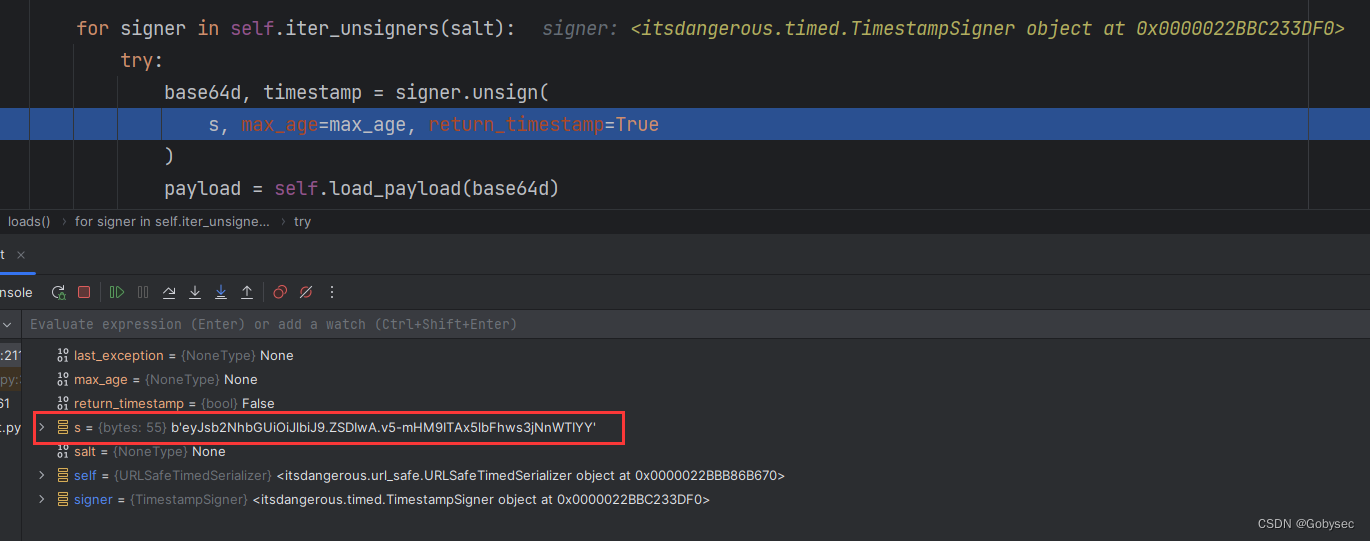Click 'base64d, timestamp = signer.unsign(' line

357,93
